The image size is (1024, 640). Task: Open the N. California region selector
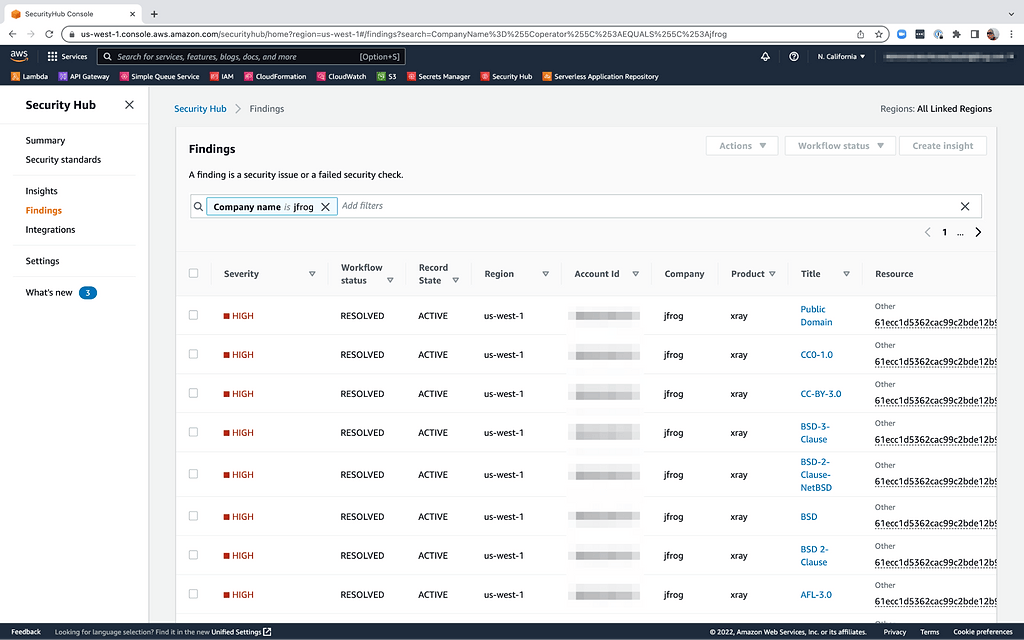[x=841, y=57]
